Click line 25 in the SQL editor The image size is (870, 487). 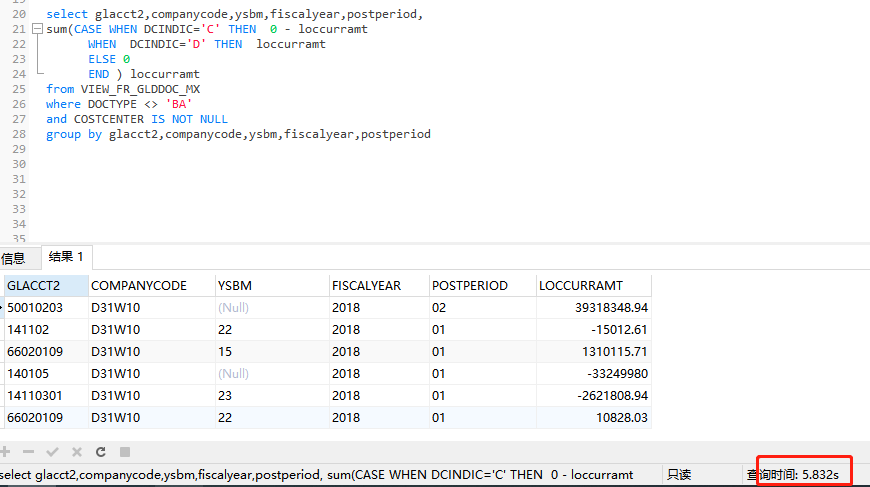pyautogui.click(x=200, y=89)
